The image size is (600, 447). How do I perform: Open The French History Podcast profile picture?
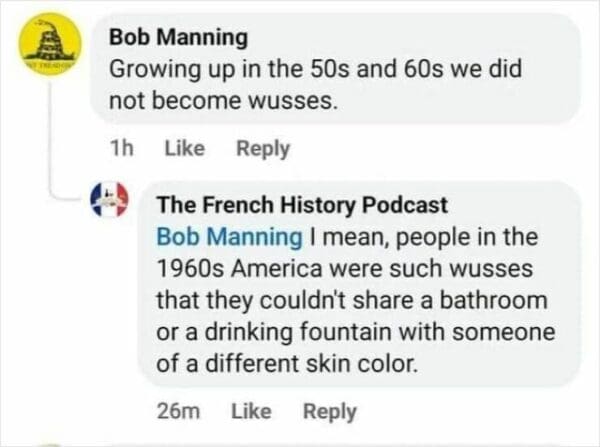110,201
